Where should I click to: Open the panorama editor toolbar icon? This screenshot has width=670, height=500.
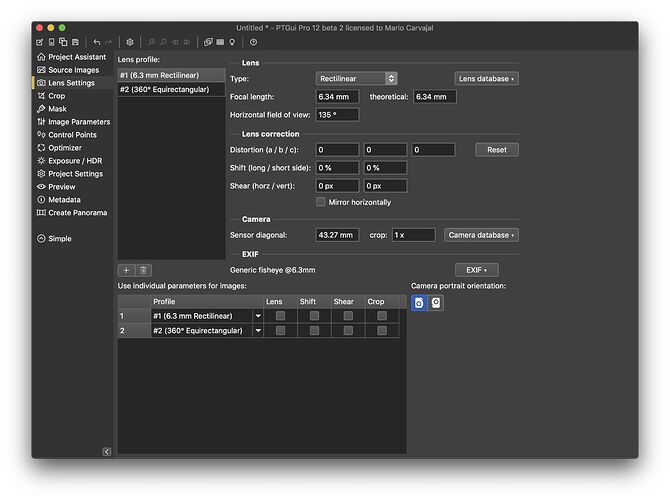pyautogui.click(x=208, y=42)
